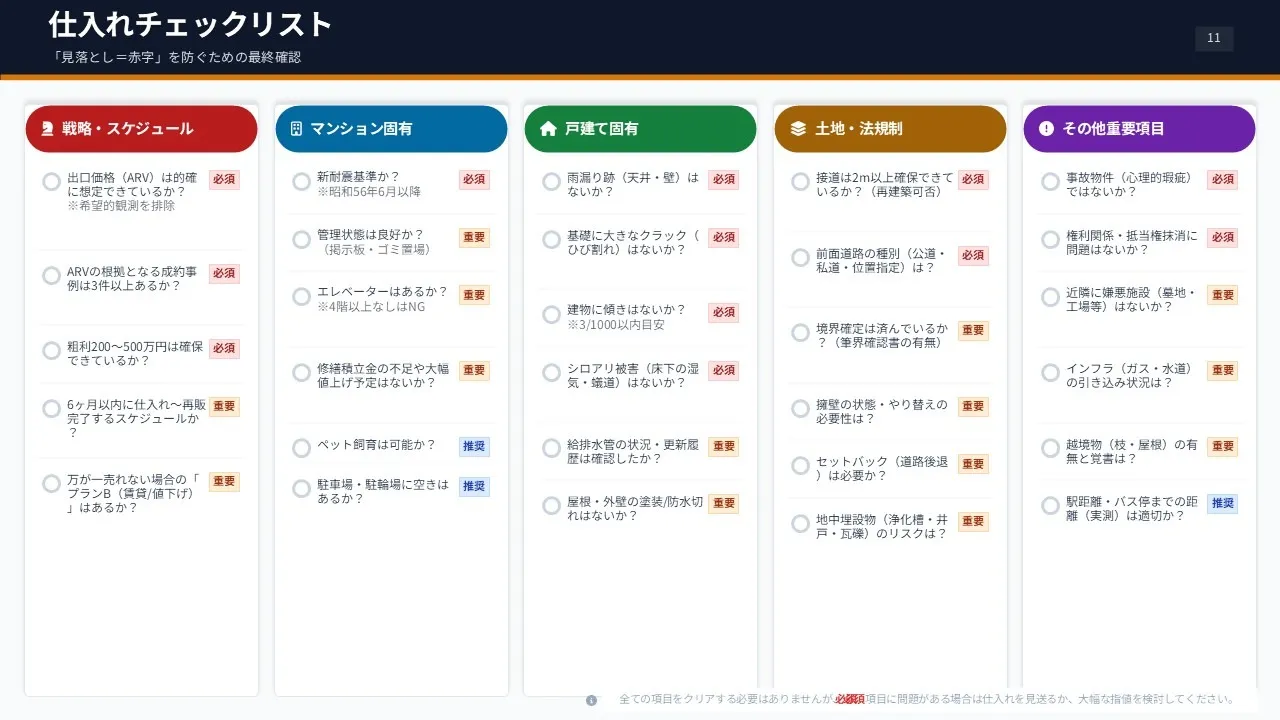Select the ペット飼育は可能か？ circle
The image size is (1280, 720).
(301, 448)
